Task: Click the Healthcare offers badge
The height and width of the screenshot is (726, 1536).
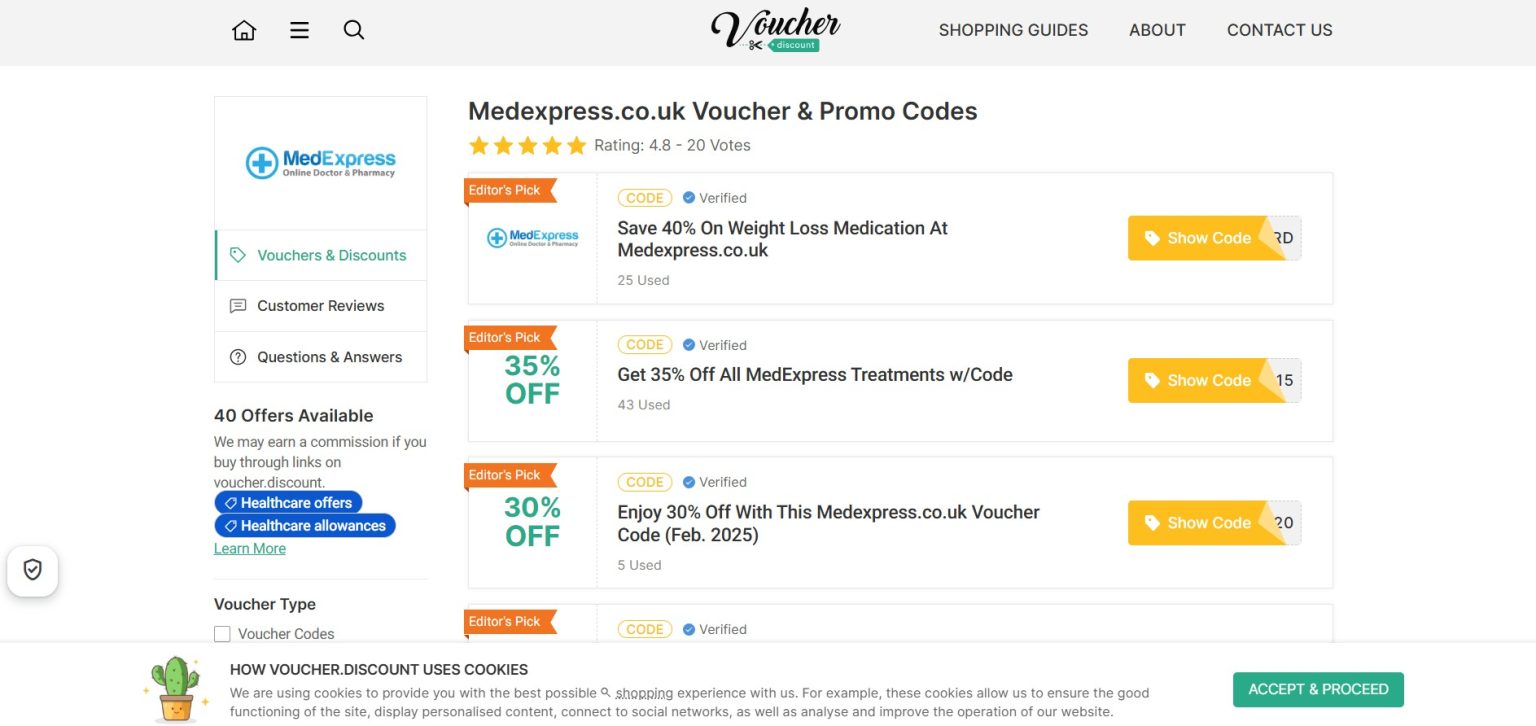Action: [289, 502]
